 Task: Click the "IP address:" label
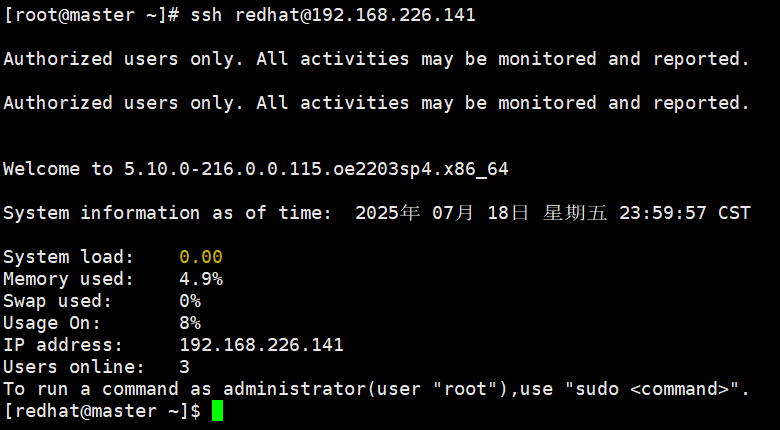63,345
